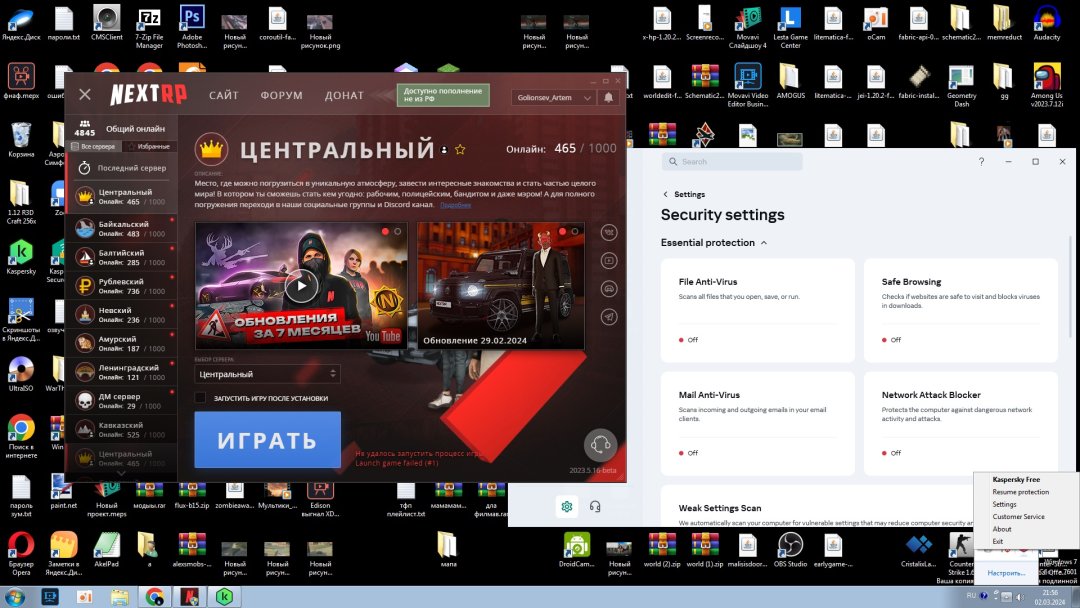Click the crown icon beside Центральный title
The width and height of the screenshot is (1080, 608).
pyautogui.click(x=211, y=149)
